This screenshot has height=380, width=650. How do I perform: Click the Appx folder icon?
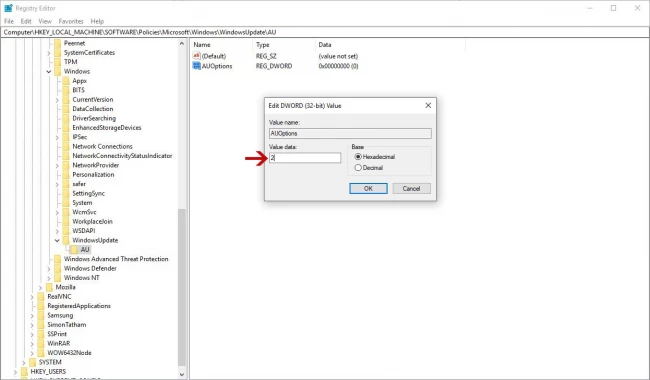[x=65, y=81]
